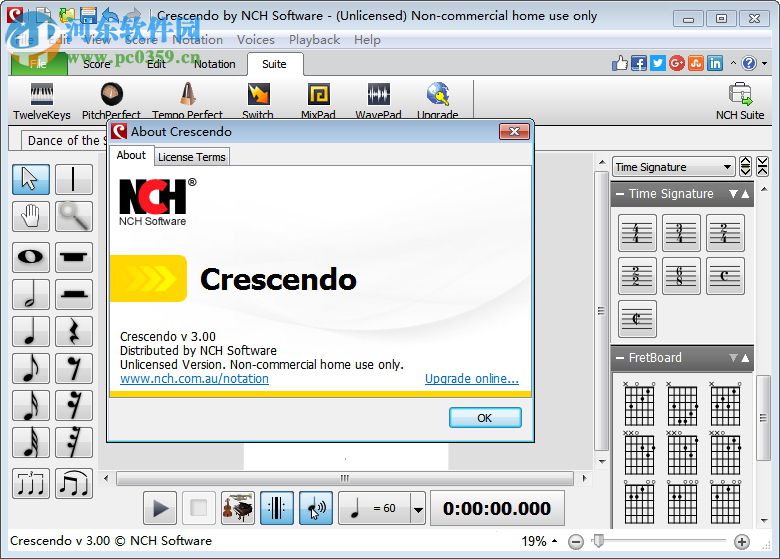Screen dimensions: 780x559
Task: Choose the sixteenth rest tool
Action: (74, 405)
